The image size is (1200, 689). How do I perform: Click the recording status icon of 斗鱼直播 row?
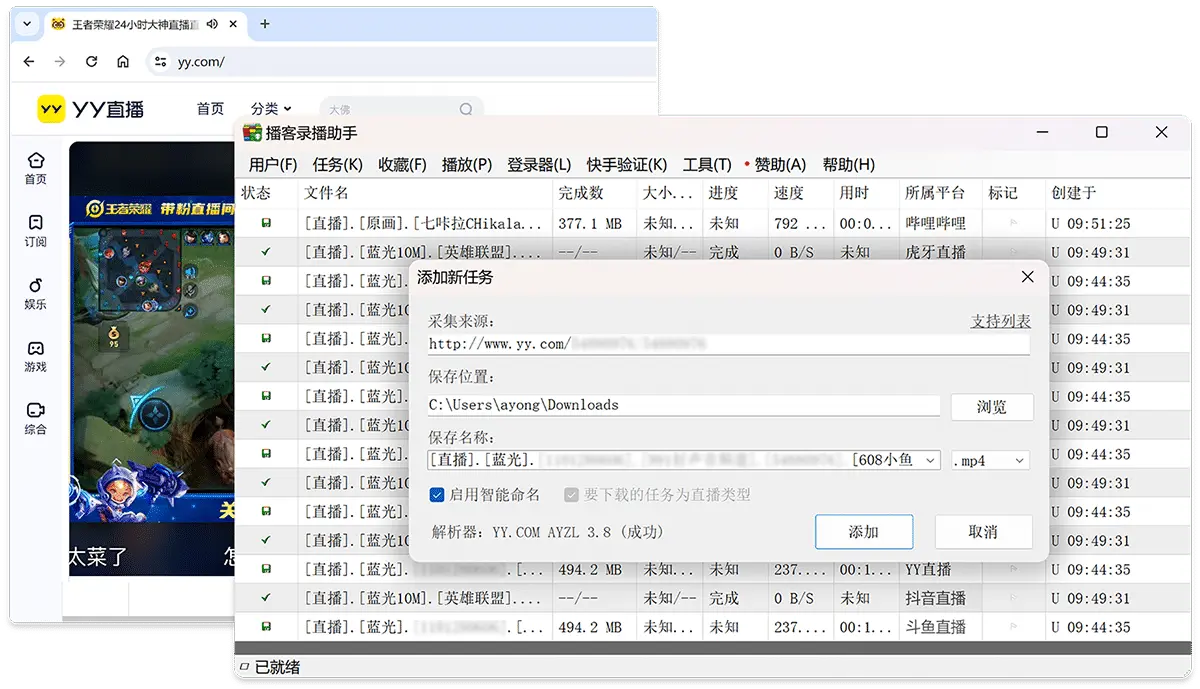(266, 627)
